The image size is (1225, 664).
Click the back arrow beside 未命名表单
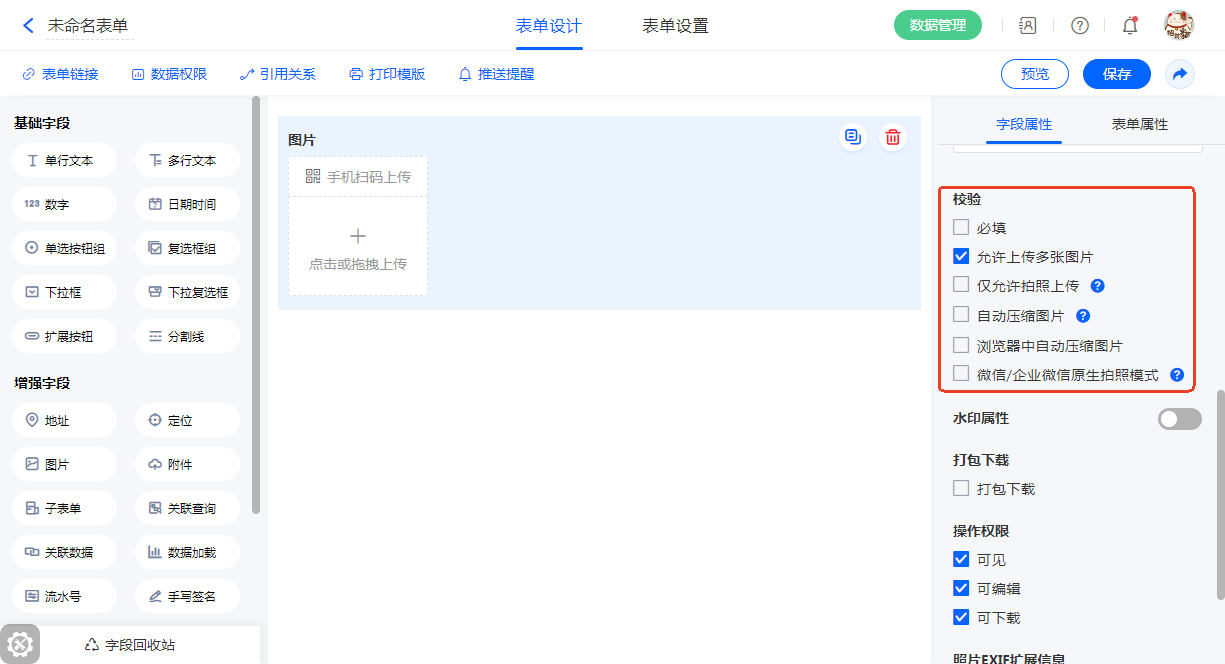point(29,26)
